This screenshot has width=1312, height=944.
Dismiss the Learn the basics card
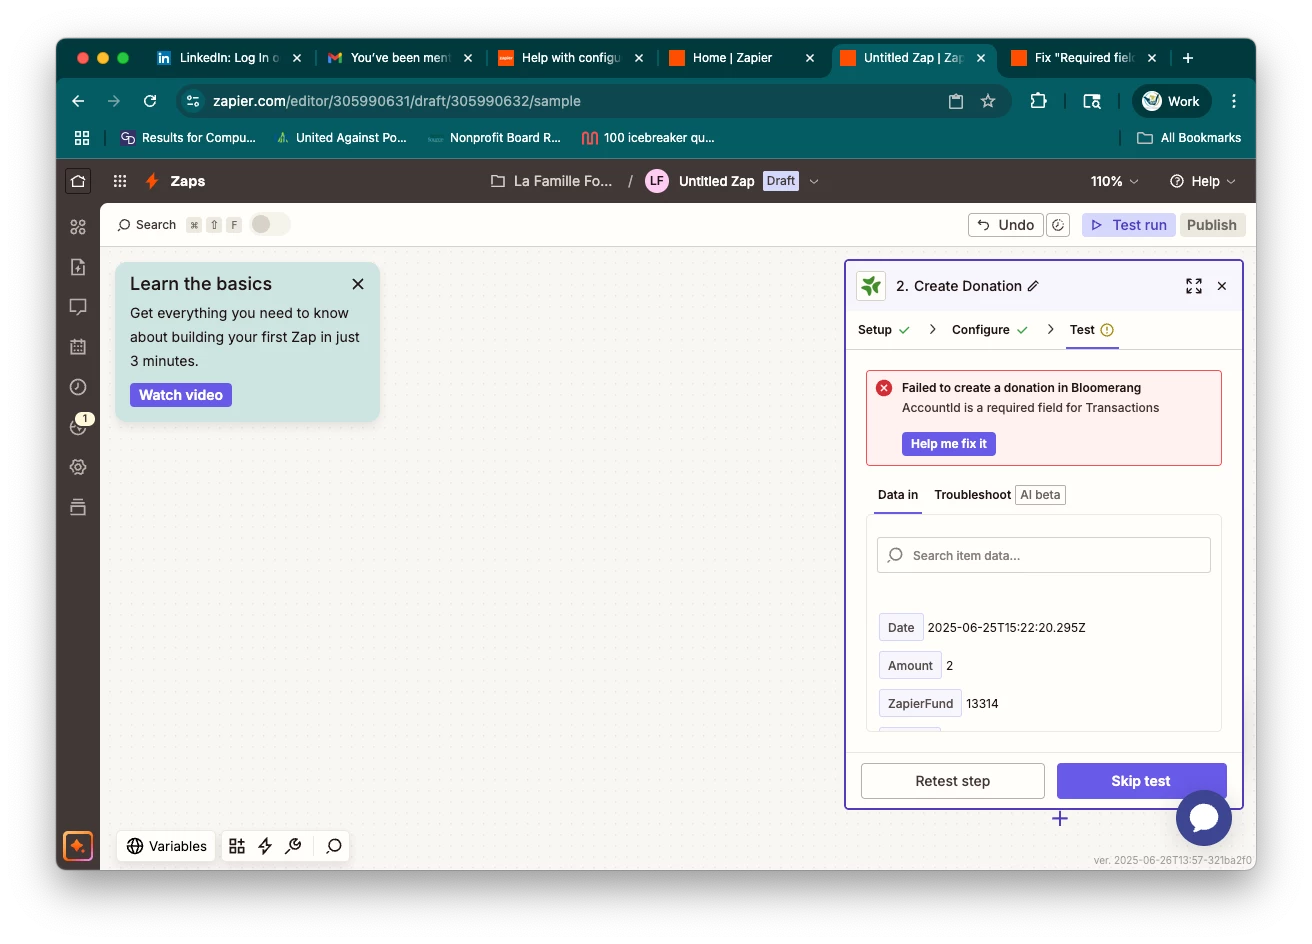click(358, 284)
